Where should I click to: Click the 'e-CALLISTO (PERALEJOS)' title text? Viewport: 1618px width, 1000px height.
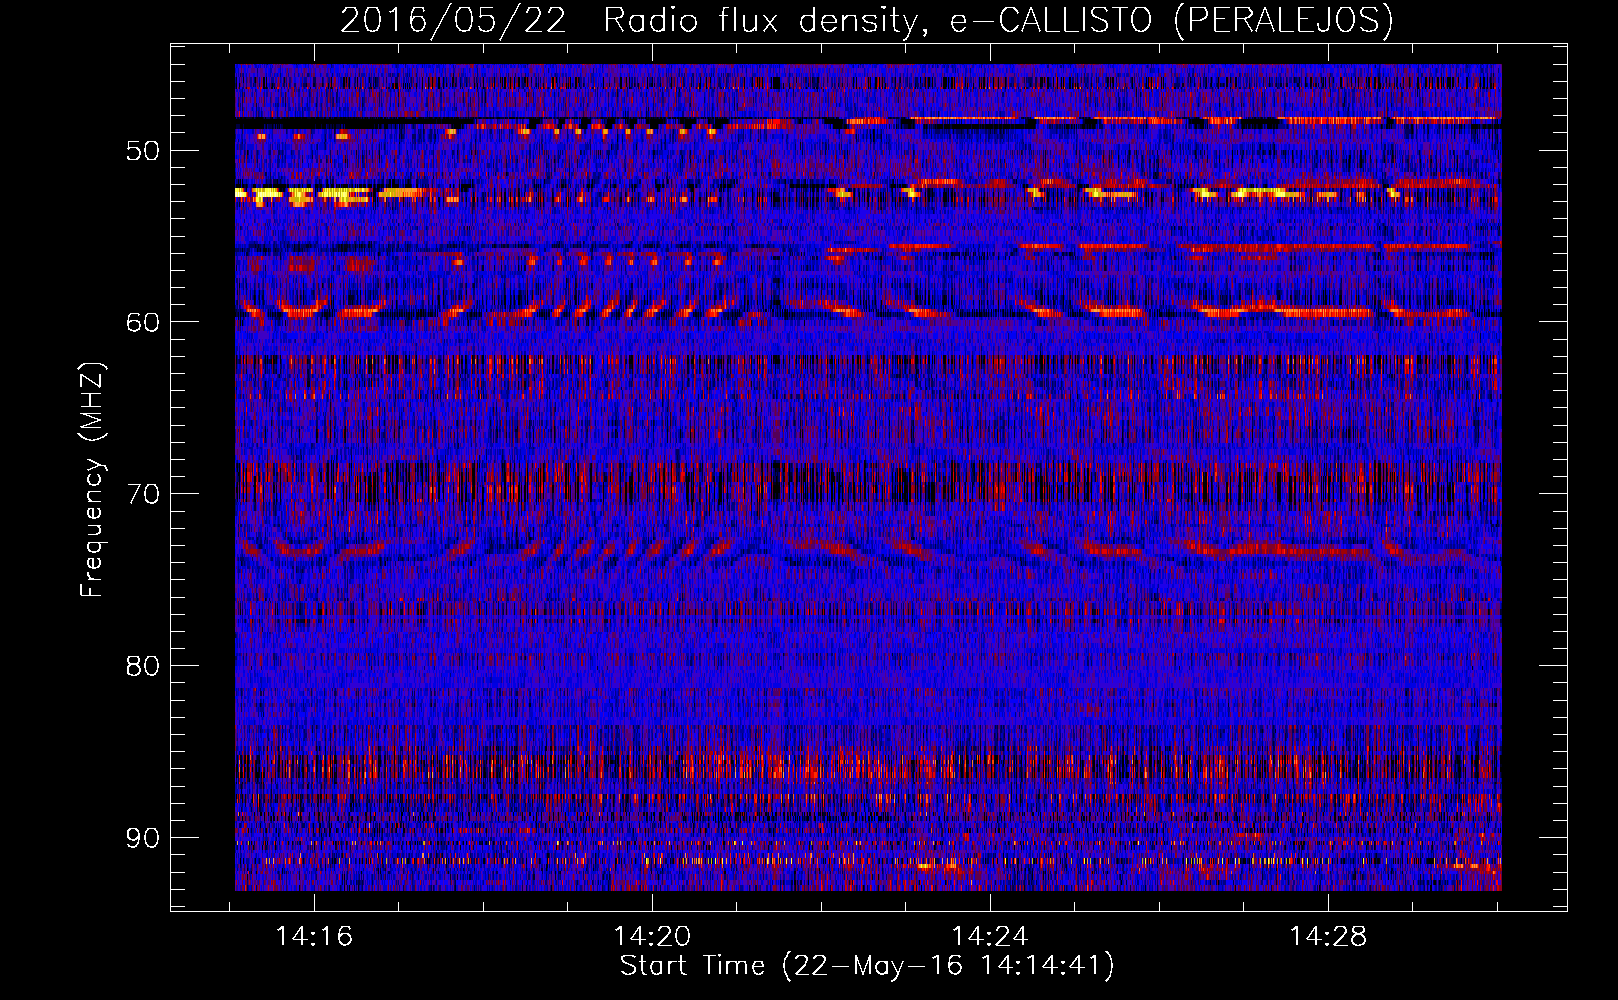click(1171, 21)
